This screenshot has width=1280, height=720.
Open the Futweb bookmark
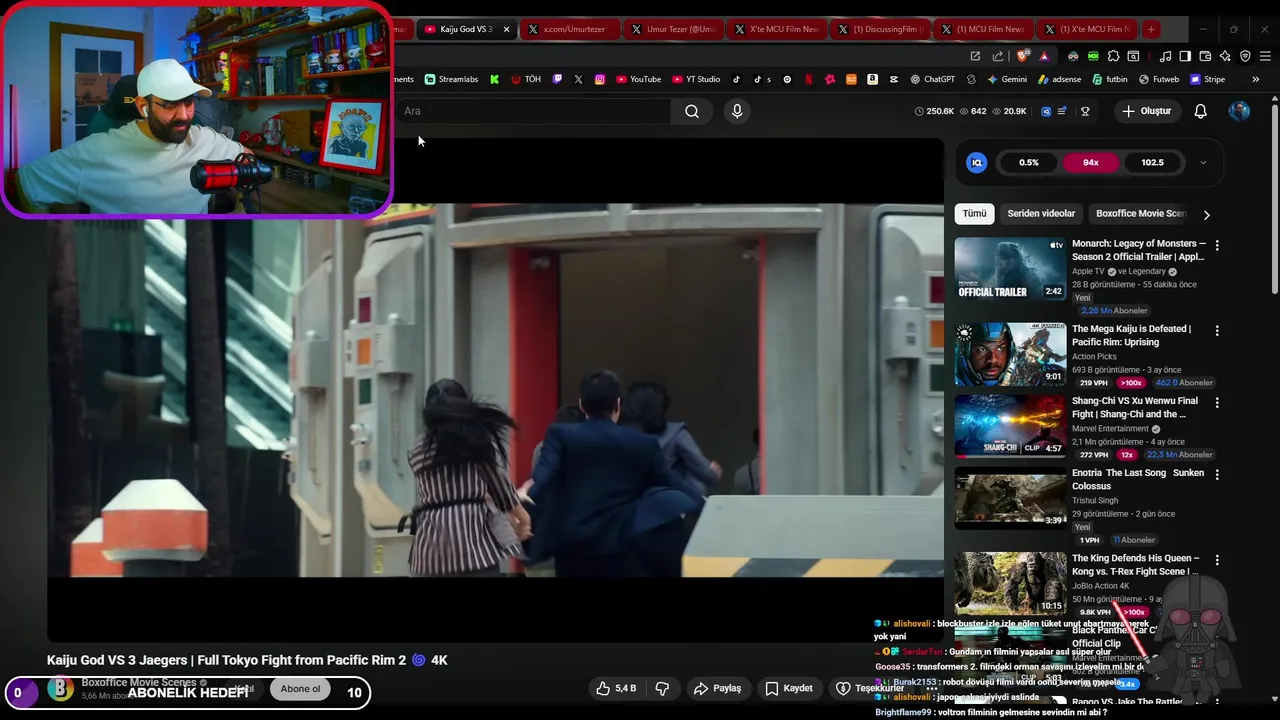pos(1158,79)
